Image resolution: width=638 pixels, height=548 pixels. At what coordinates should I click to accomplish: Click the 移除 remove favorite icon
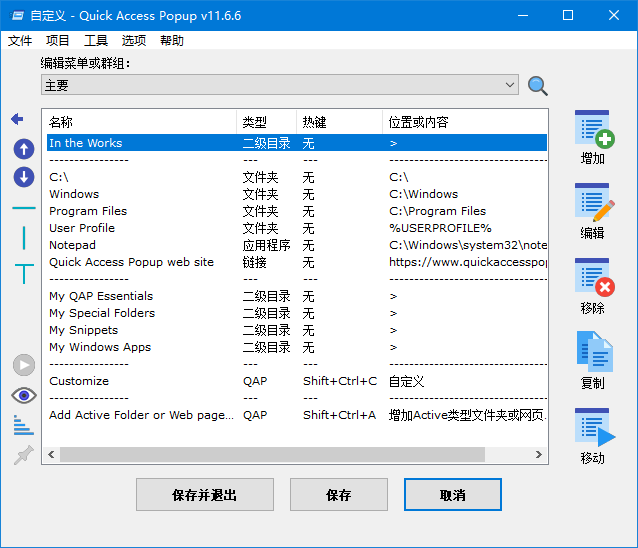click(x=594, y=277)
